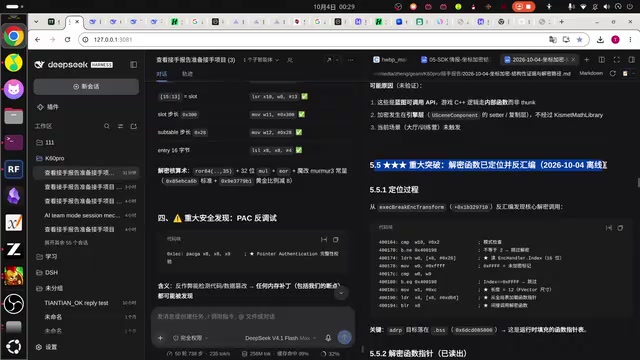Viewport: 640px width, 360px height.
Task: Launch Chrome from the dock
Action: (13, 36)
